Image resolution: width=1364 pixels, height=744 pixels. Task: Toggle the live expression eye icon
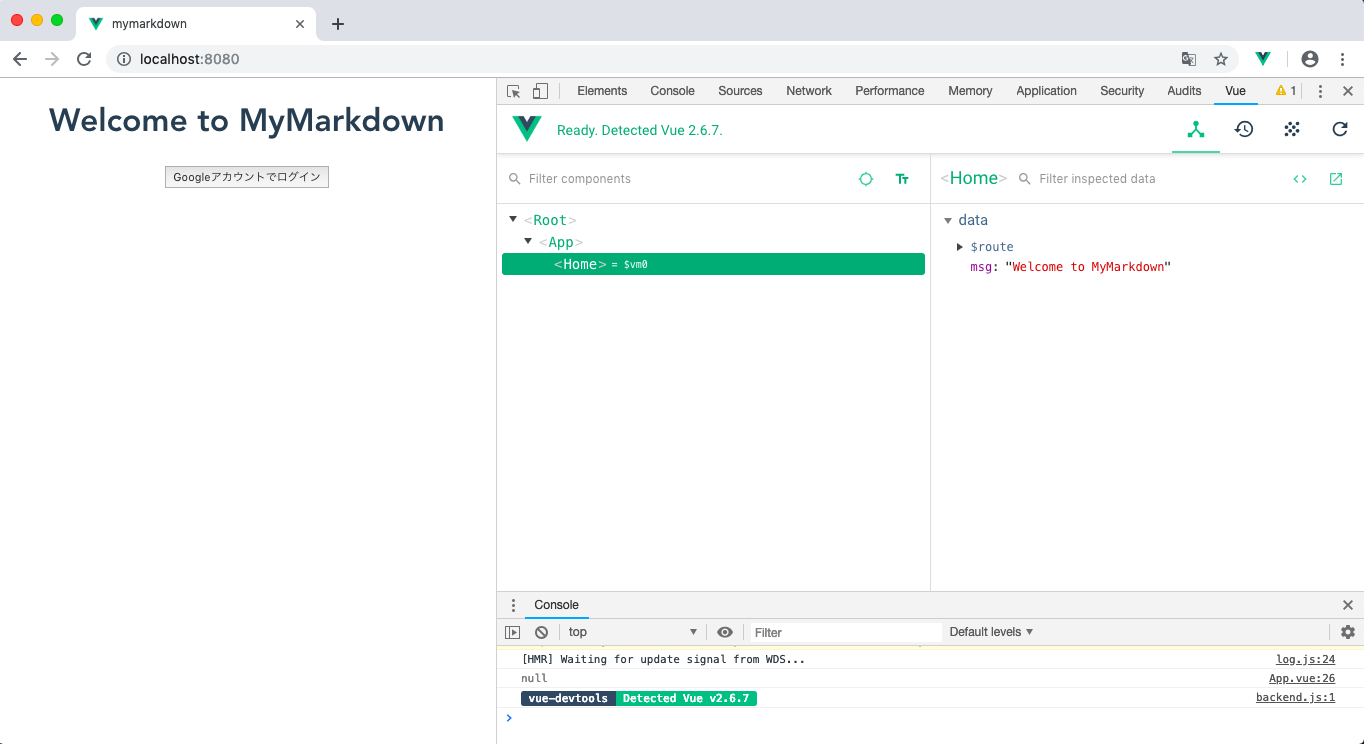click(725, 632)
